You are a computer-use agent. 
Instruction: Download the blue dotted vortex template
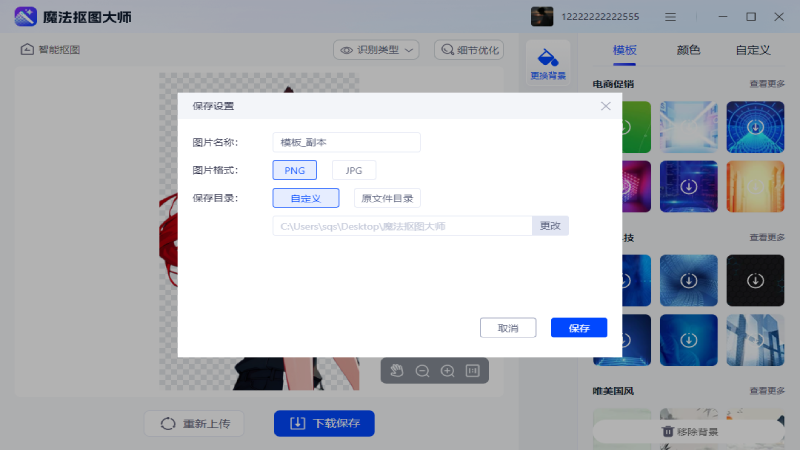[688, 281]
